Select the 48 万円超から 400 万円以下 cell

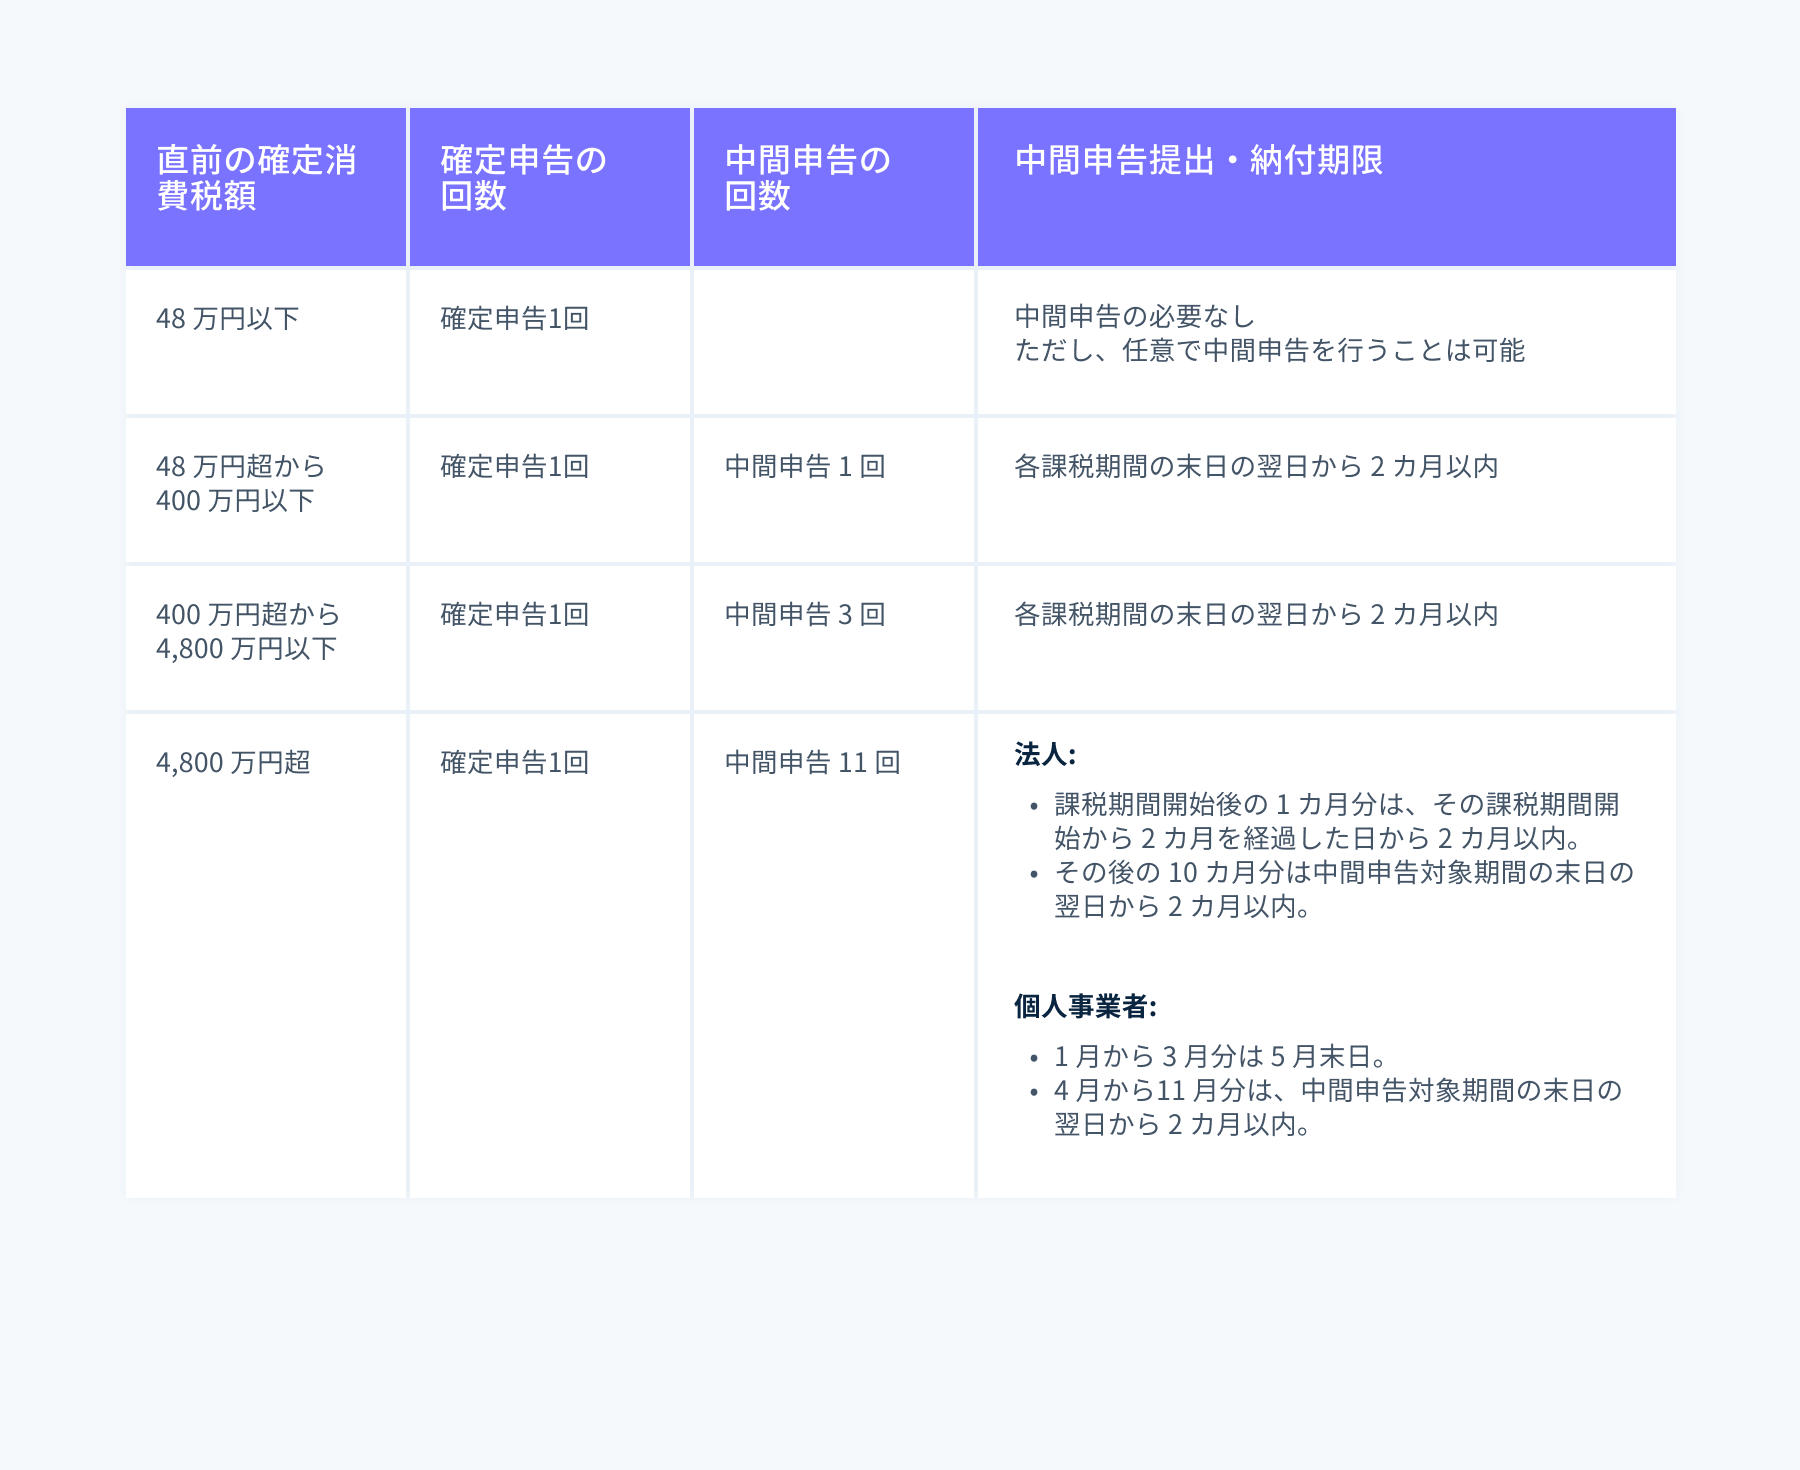(240, 484)
